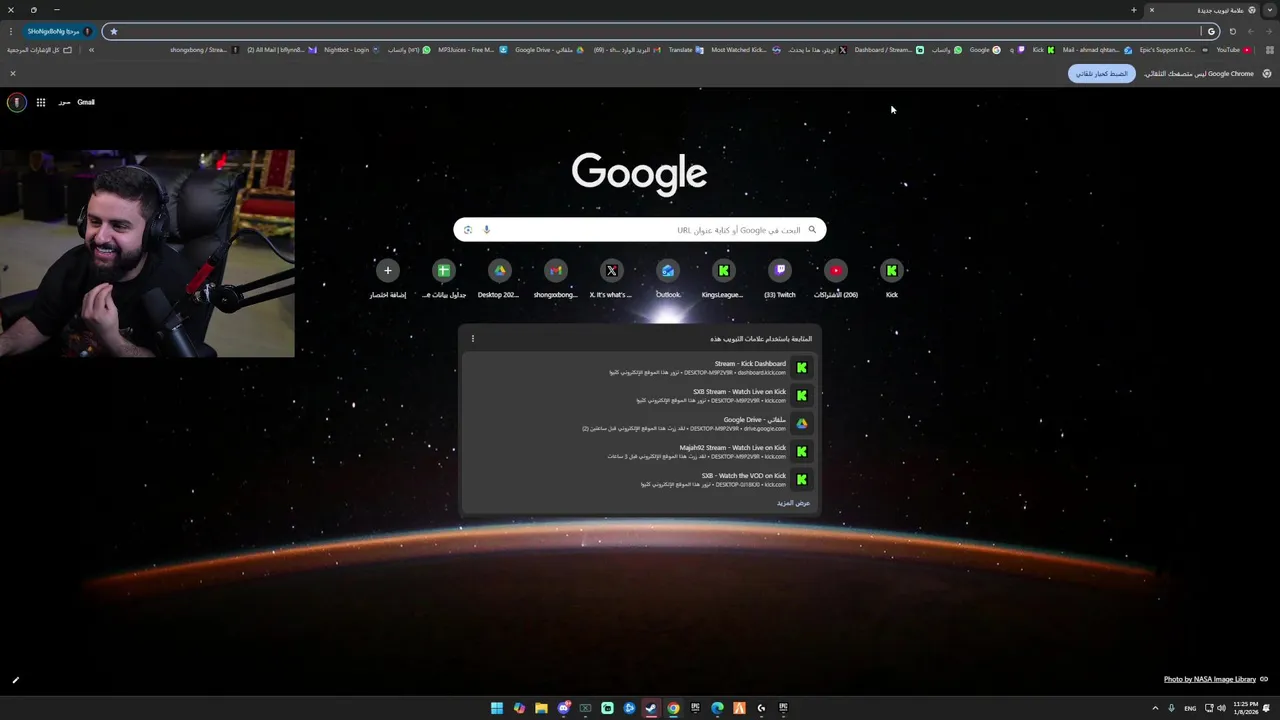Open volume control in system tray
The height and width of the screenshot is (720, 1280).
click(1221, 708)
